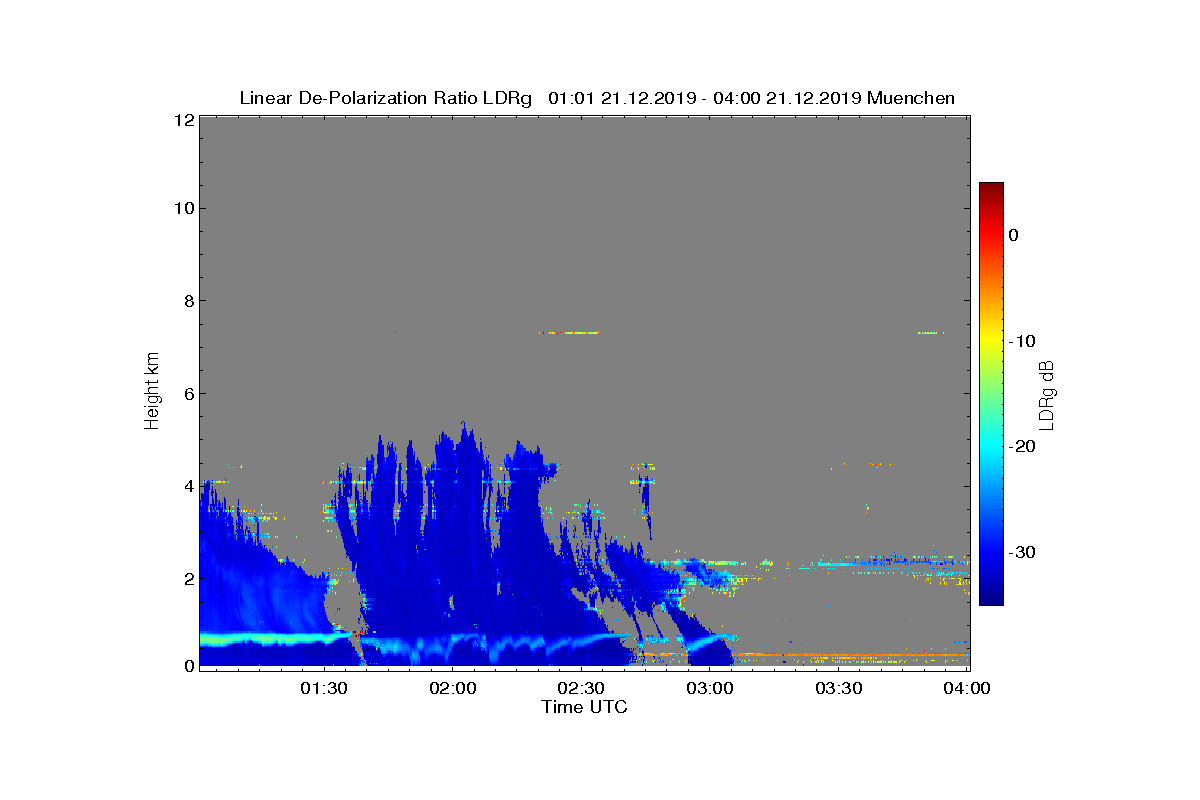Click the 6 km height tick label
The height and width of the screenshot is (800, 1200).
(x=188, y=393)
